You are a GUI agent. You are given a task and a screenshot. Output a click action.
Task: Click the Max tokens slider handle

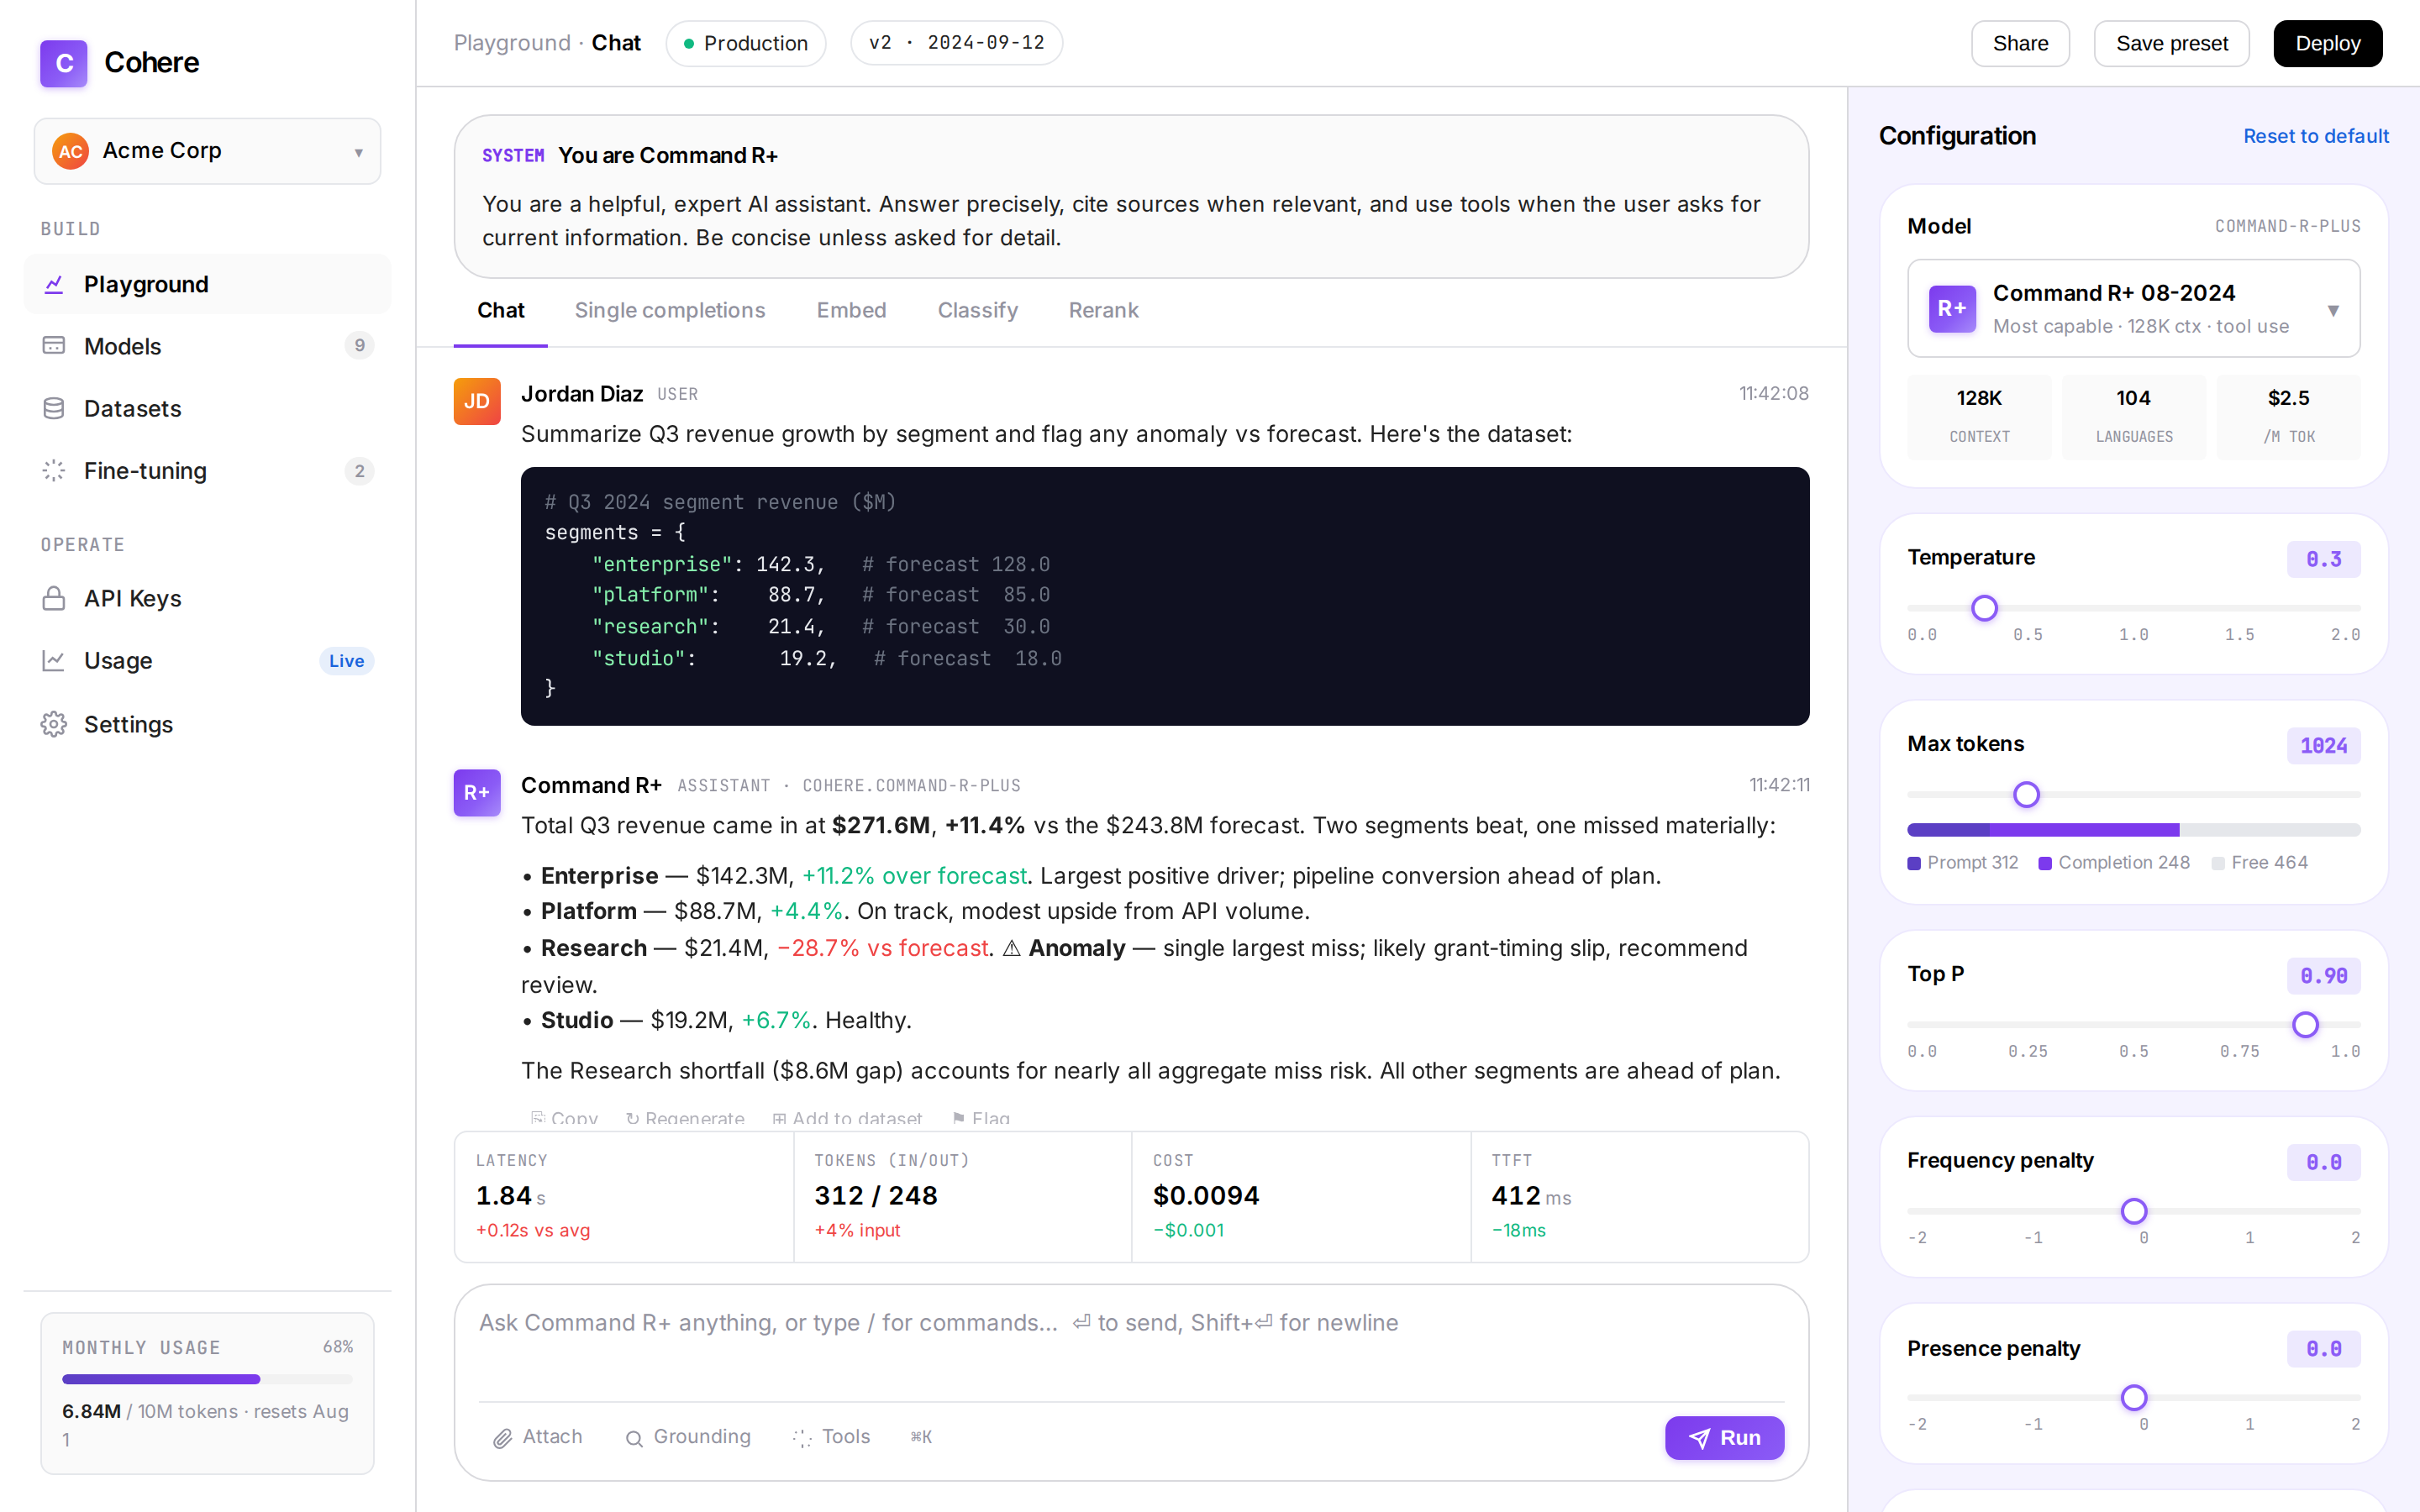tap(2026, 795)
